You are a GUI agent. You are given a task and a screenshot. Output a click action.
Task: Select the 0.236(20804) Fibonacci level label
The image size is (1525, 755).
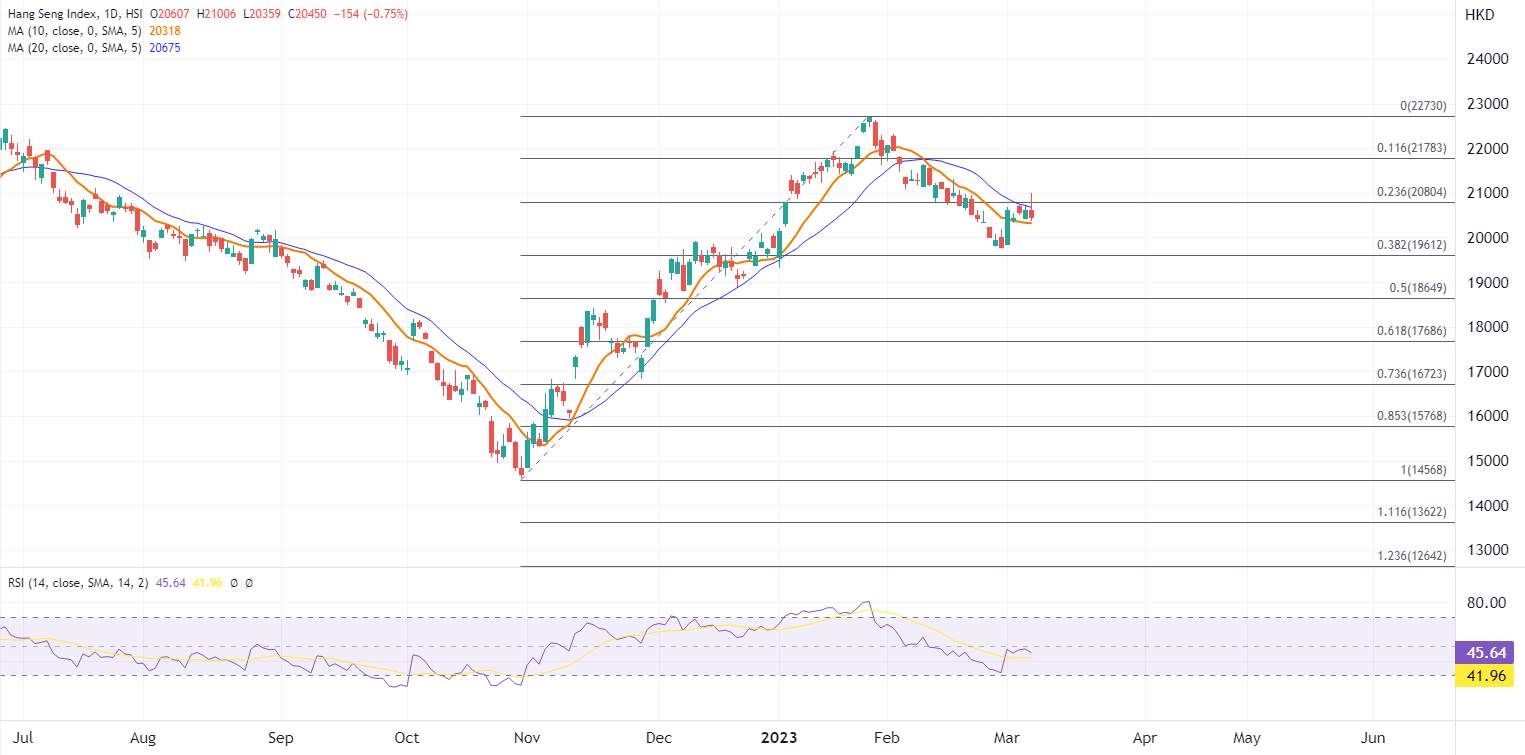click(x=1412, y=192)
